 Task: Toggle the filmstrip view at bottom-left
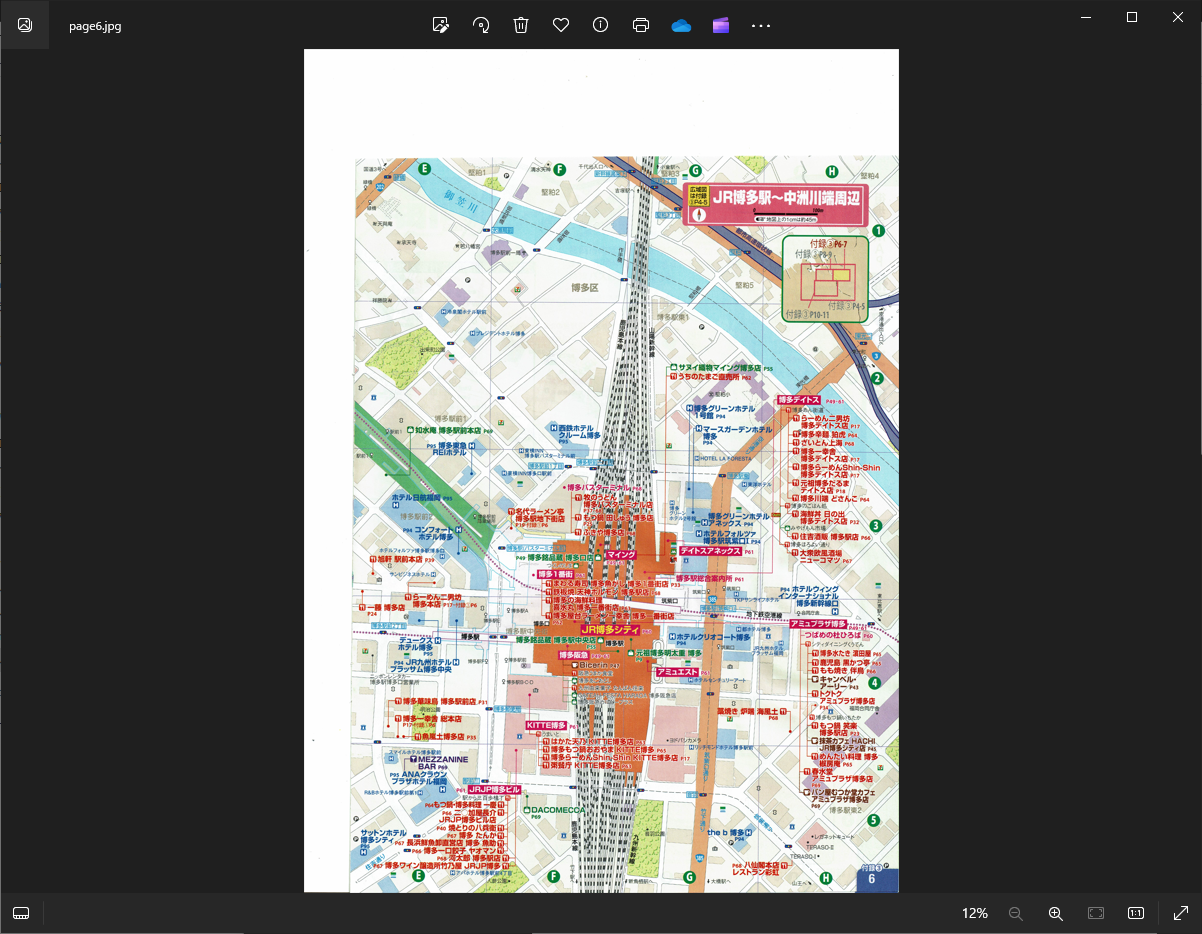(22, 913)
